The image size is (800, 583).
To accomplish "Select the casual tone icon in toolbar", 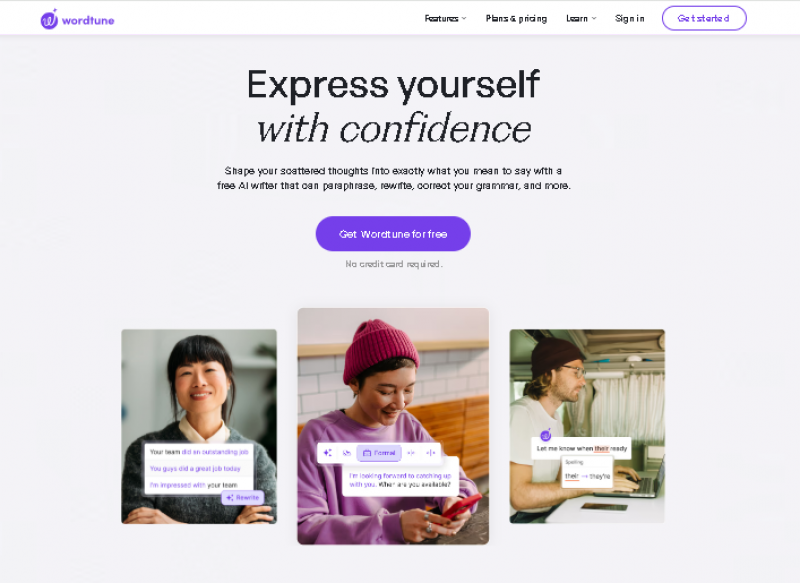I will pos(347,452).
